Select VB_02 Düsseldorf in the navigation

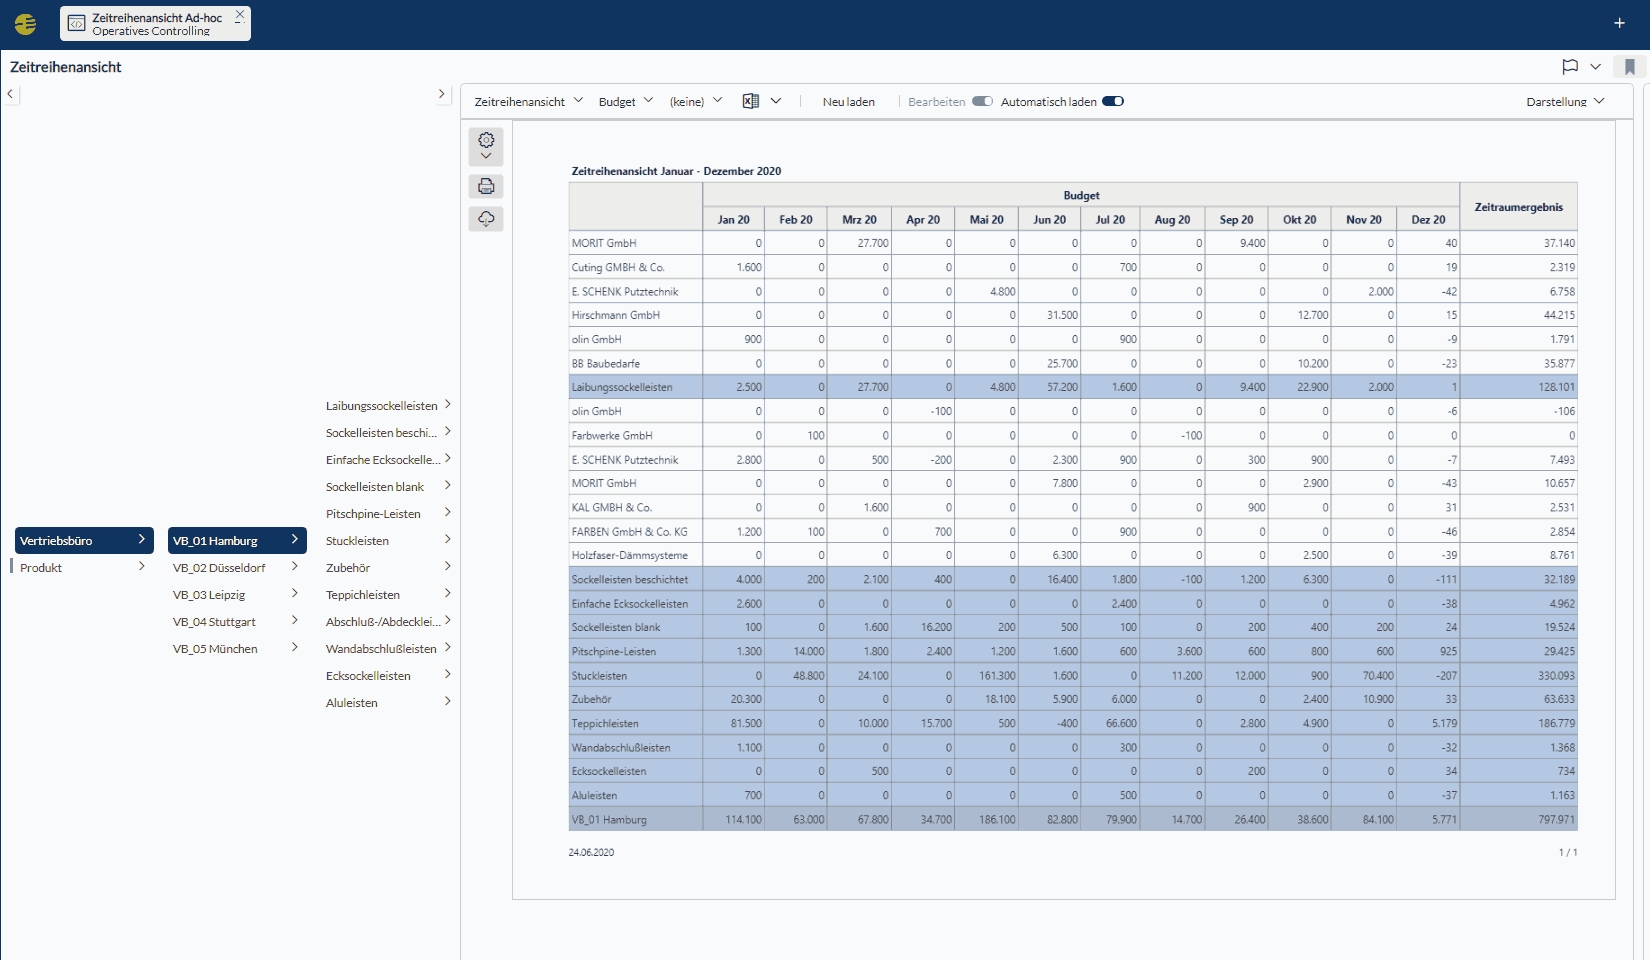click(219, 568)
